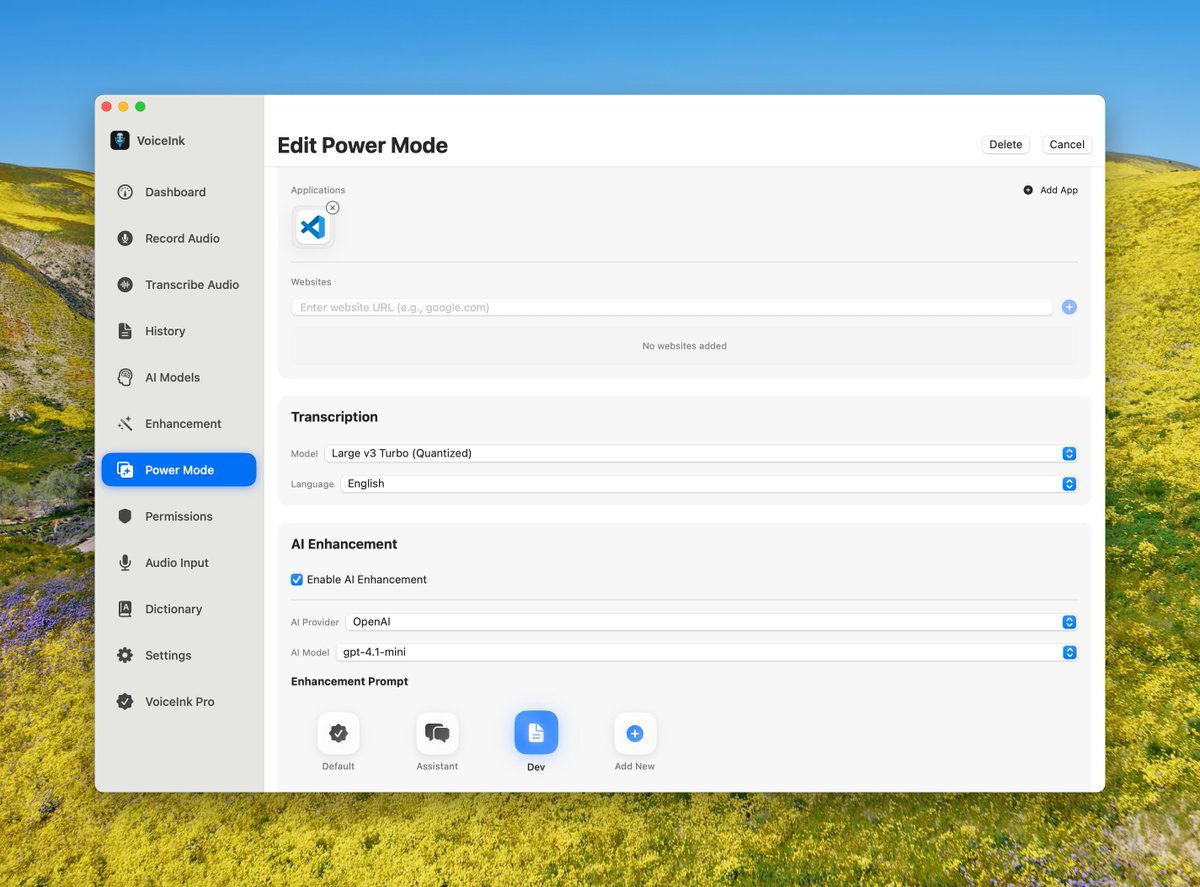This screenshot has height=887, width=1200.
Task: Click the History document icon
Action: [x=125, y=331]
